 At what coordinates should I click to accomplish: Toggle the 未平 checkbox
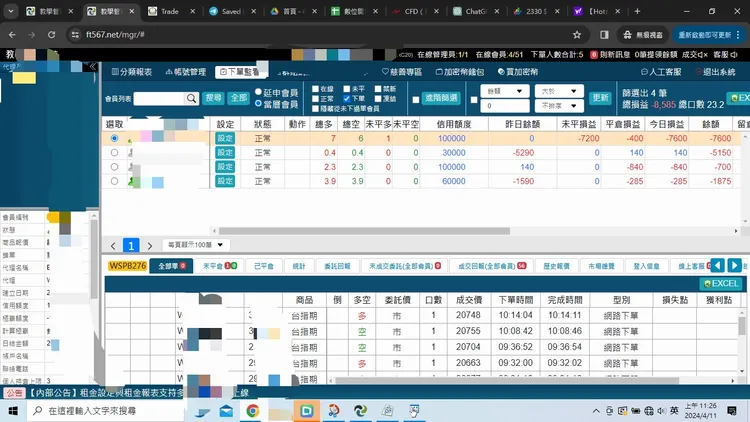coord(347,89)
